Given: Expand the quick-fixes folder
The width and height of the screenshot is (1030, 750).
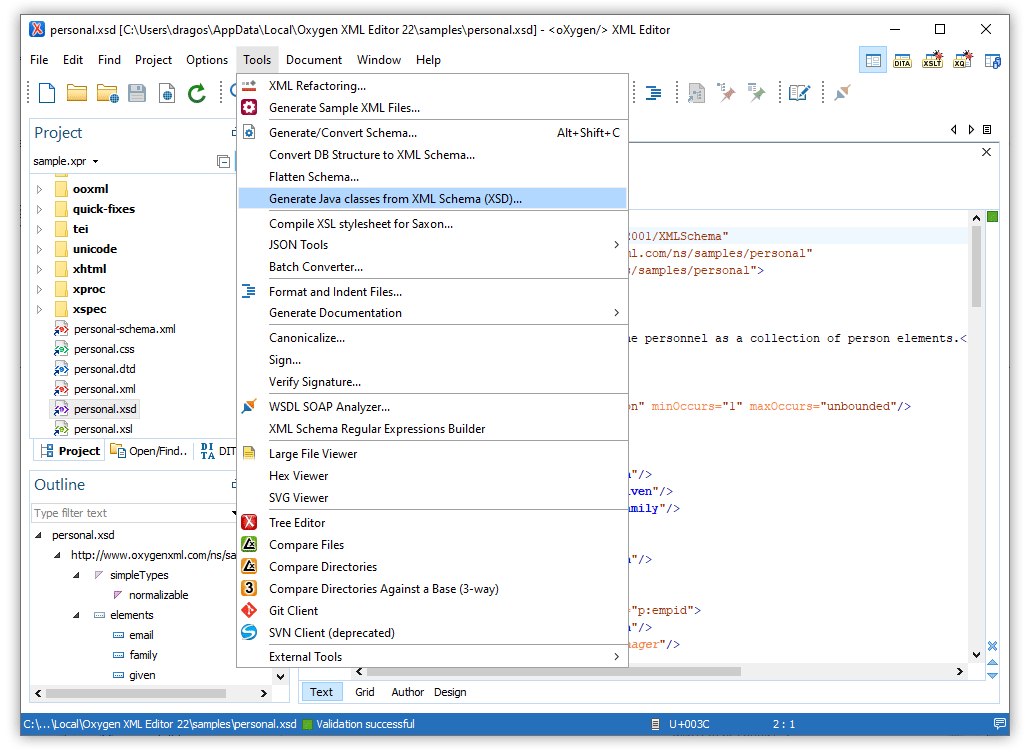Looking at the screenshot, I should (39, 209).
